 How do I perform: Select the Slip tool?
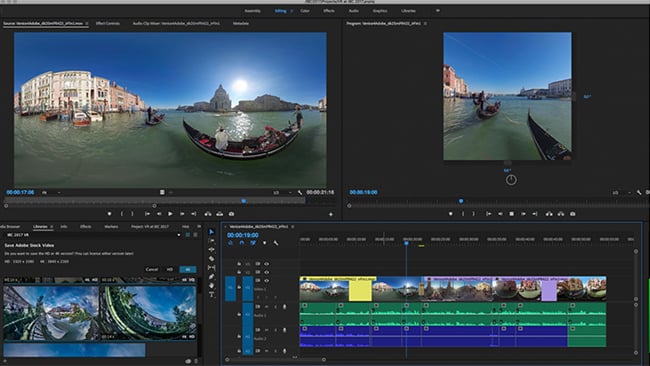211,268
